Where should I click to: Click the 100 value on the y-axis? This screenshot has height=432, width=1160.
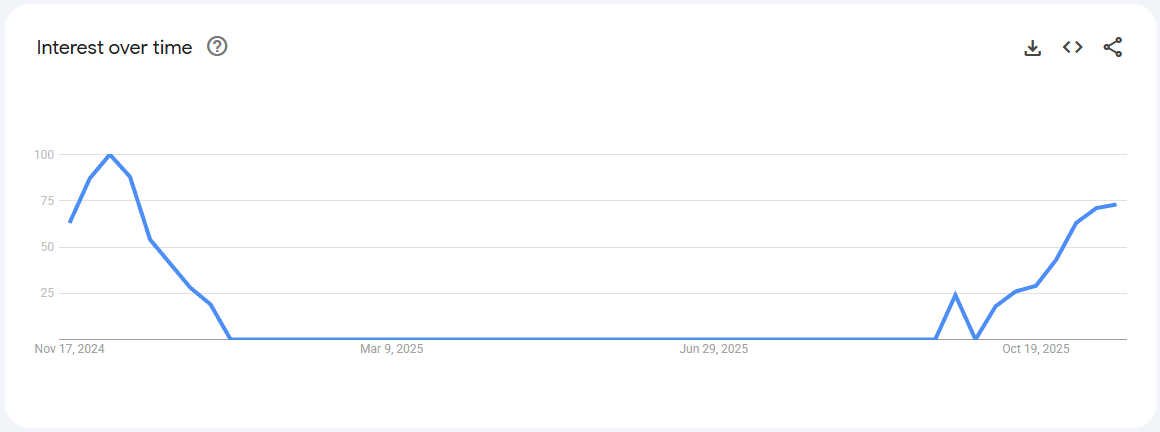click(43, 155)
